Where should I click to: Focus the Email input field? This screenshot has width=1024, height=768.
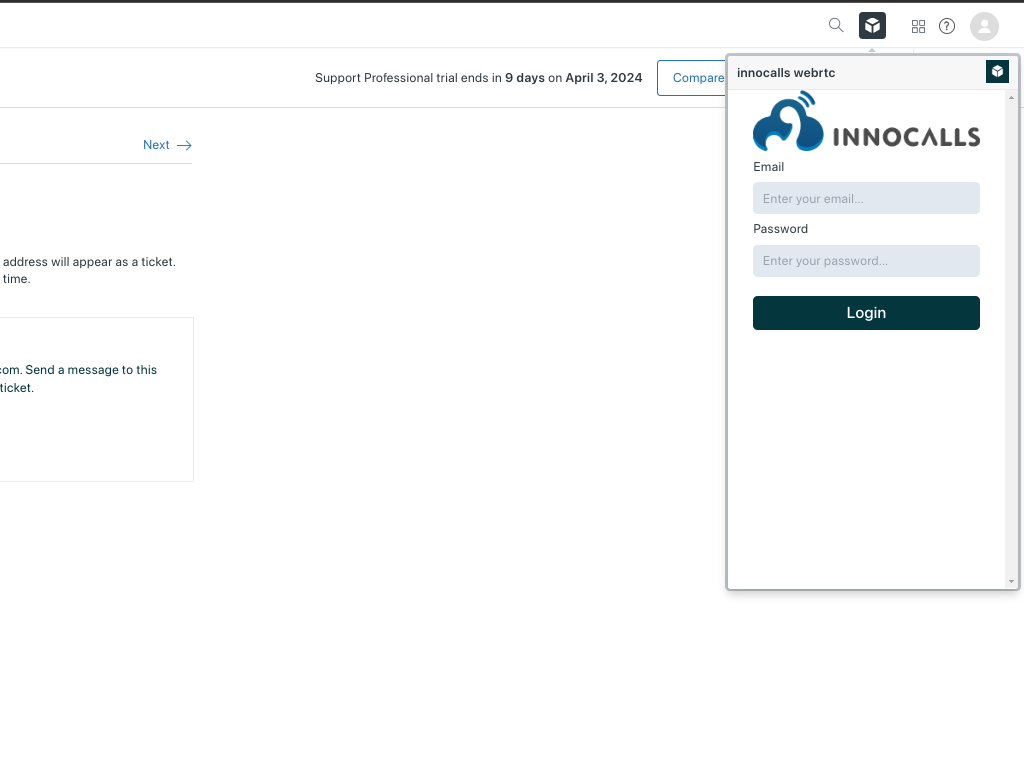866,198
